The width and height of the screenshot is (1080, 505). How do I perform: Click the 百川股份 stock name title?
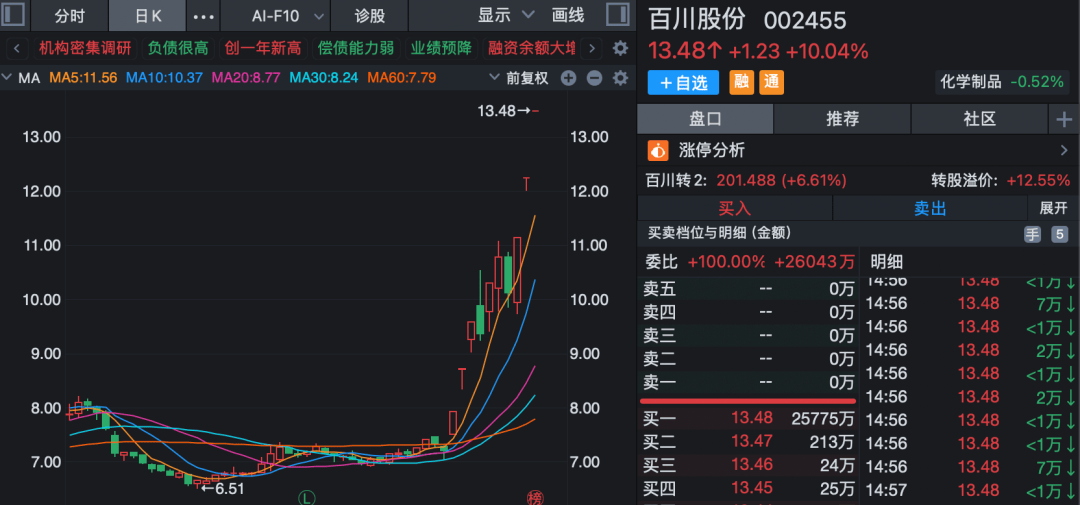(x=697, y=19)
